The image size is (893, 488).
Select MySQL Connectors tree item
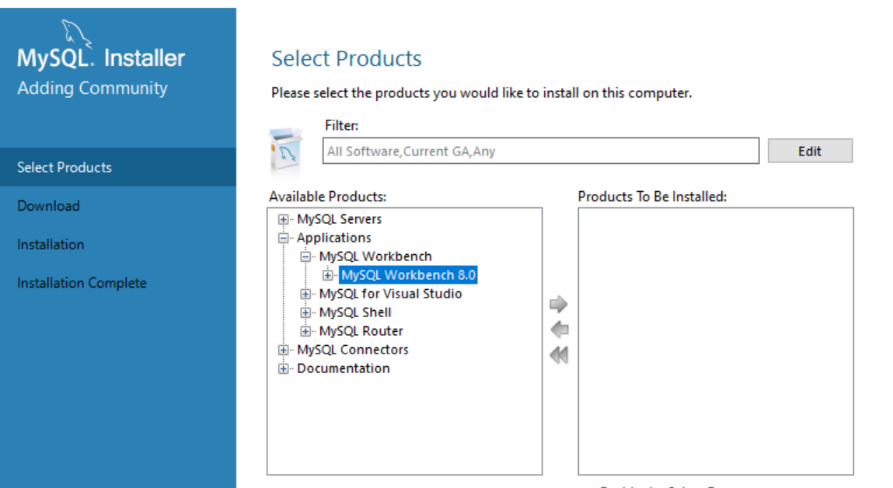[353, 350]
